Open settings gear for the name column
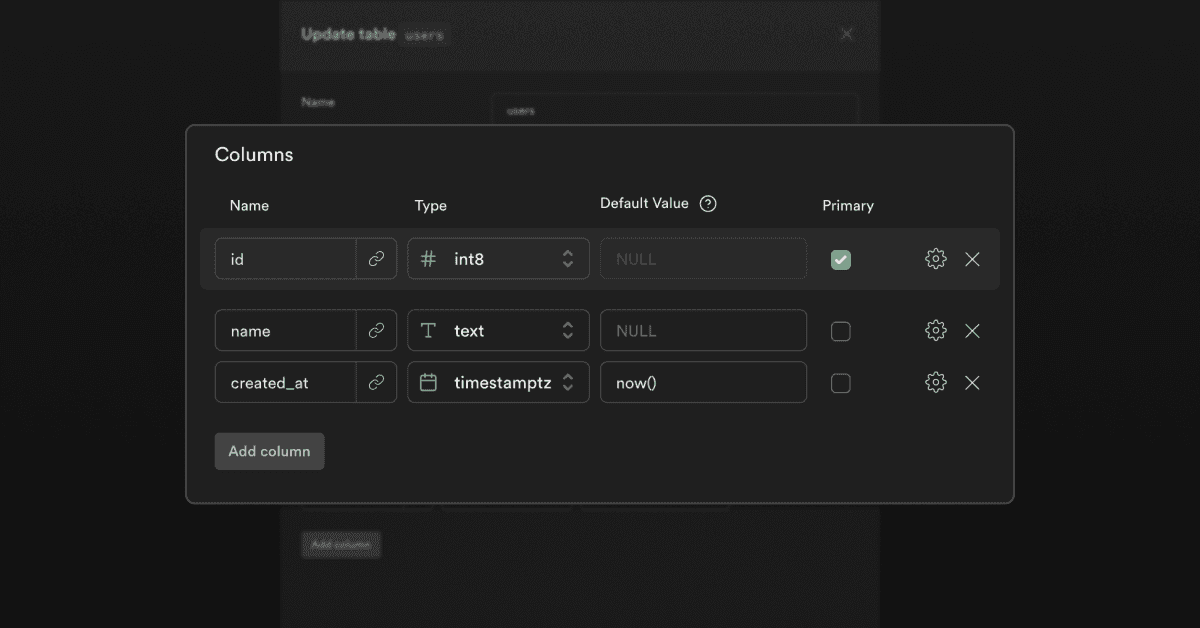The width and height of the screenshot is (1200, 628). tap(935, 331)
